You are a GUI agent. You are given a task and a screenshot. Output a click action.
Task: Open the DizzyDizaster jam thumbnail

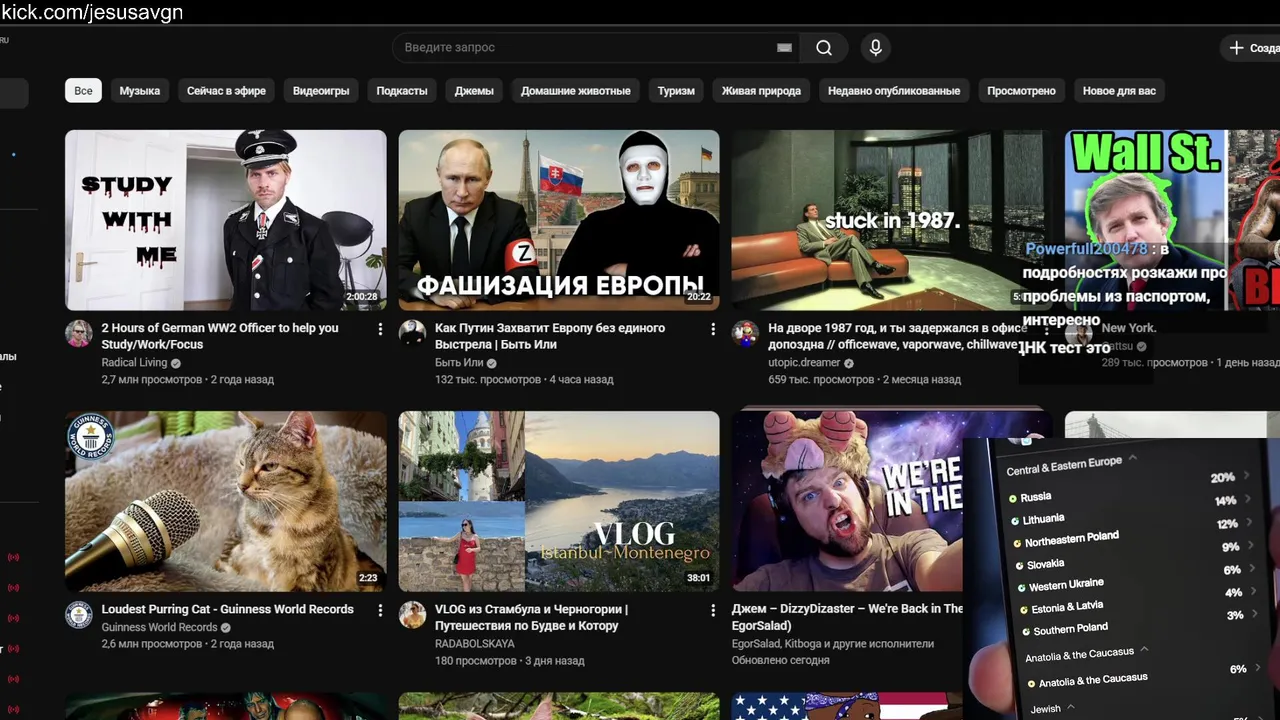[848, 501]
